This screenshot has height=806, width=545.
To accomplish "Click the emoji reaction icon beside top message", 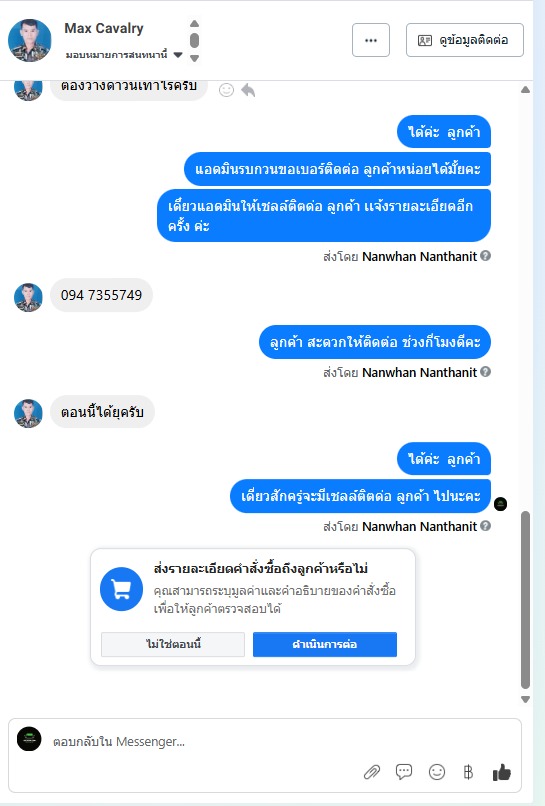I will (x=226, y=90).
